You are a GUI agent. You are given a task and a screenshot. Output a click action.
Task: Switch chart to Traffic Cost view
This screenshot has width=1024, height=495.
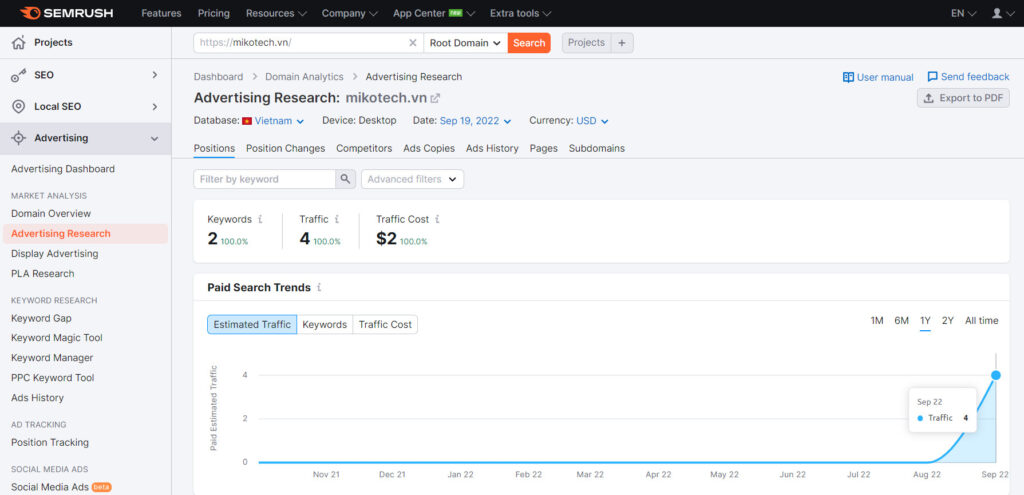385,325
